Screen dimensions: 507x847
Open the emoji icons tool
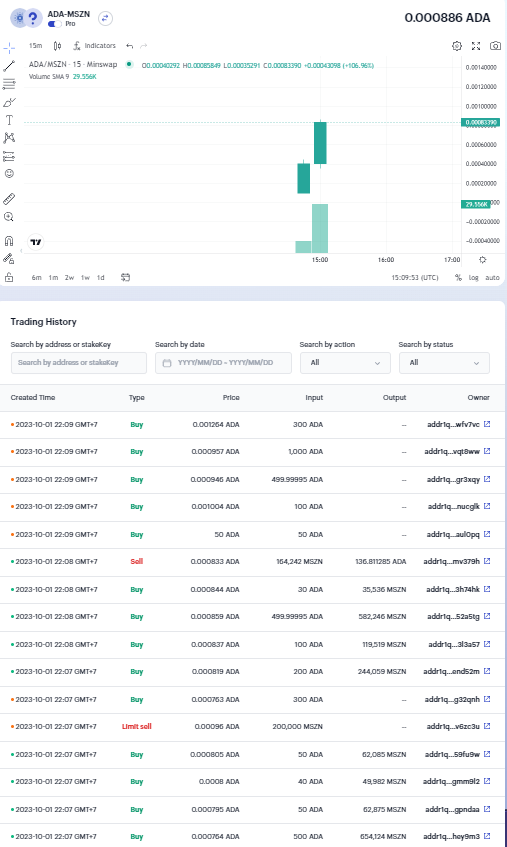pos(9,173)
